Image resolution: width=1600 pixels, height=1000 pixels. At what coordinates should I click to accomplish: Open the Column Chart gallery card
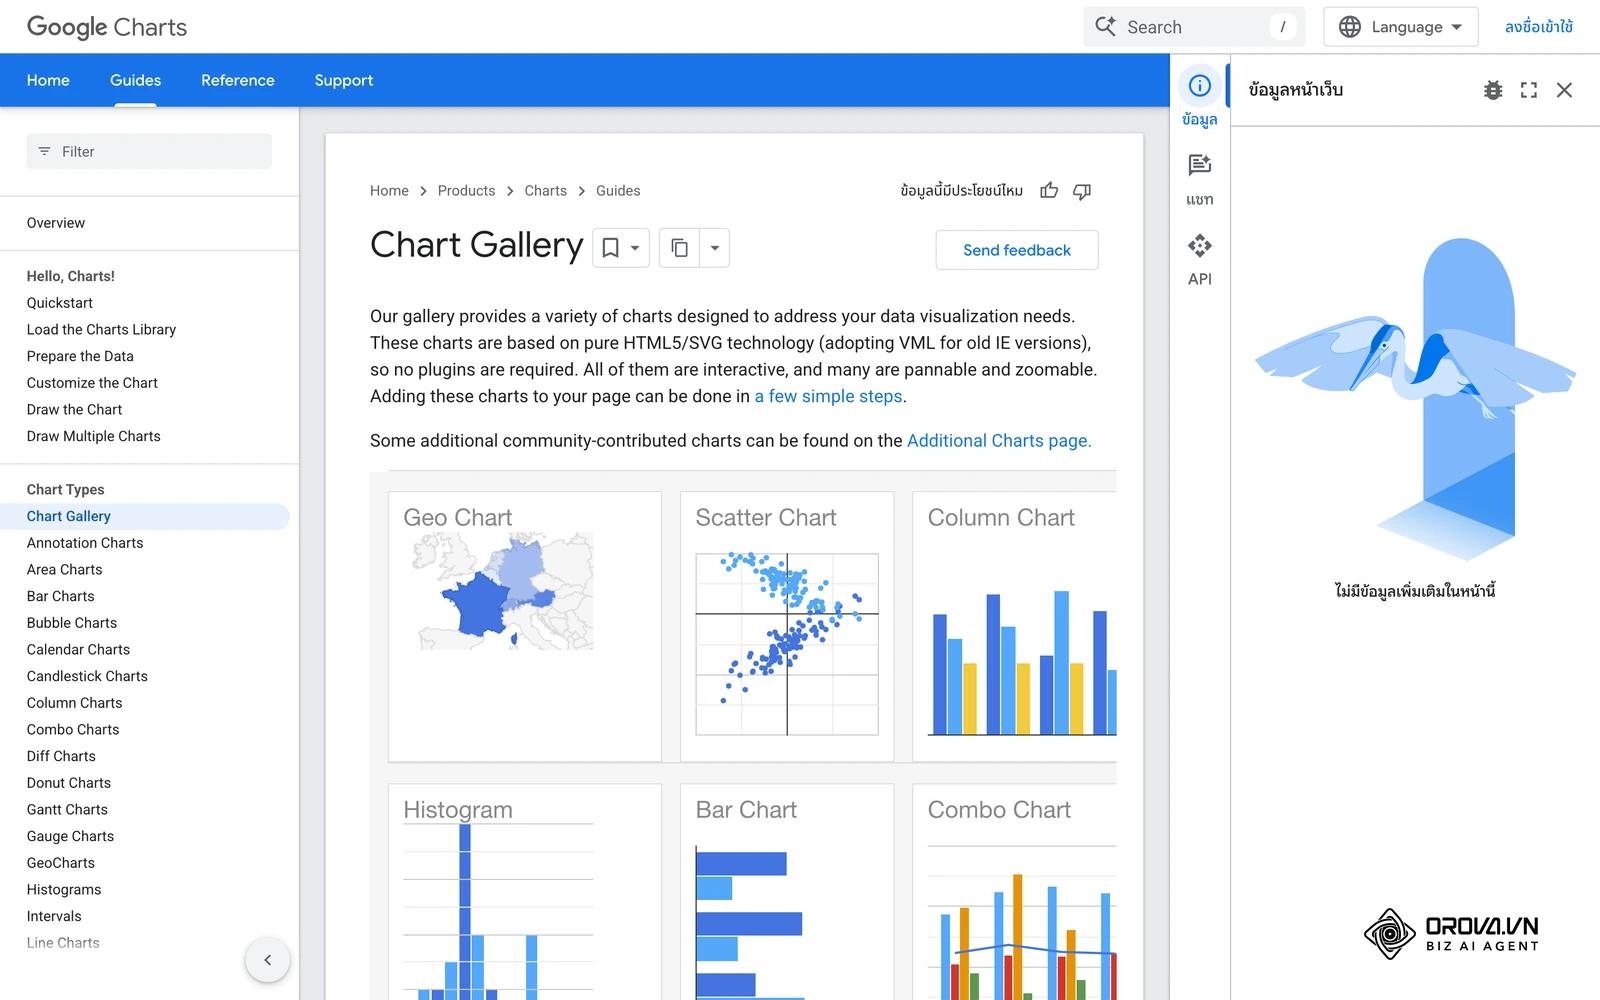click(1014, 627)
